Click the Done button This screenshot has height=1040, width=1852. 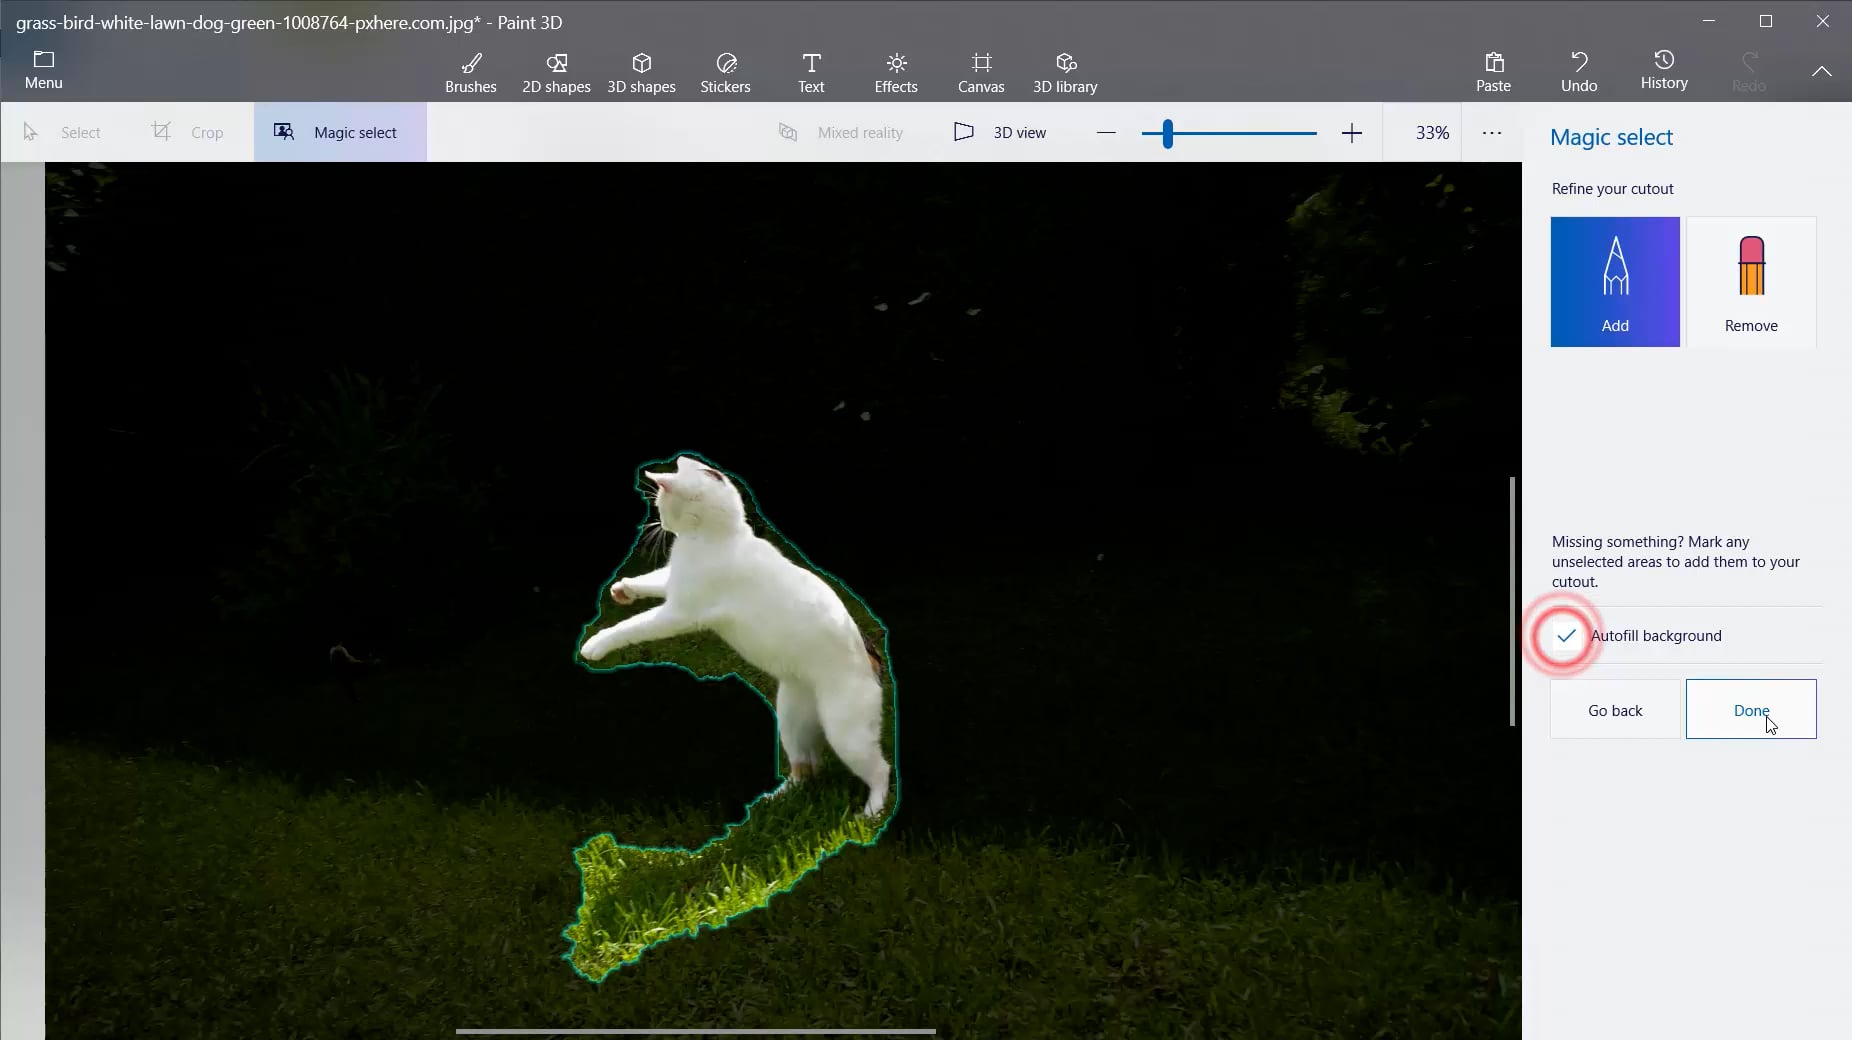pos(1751,710)
